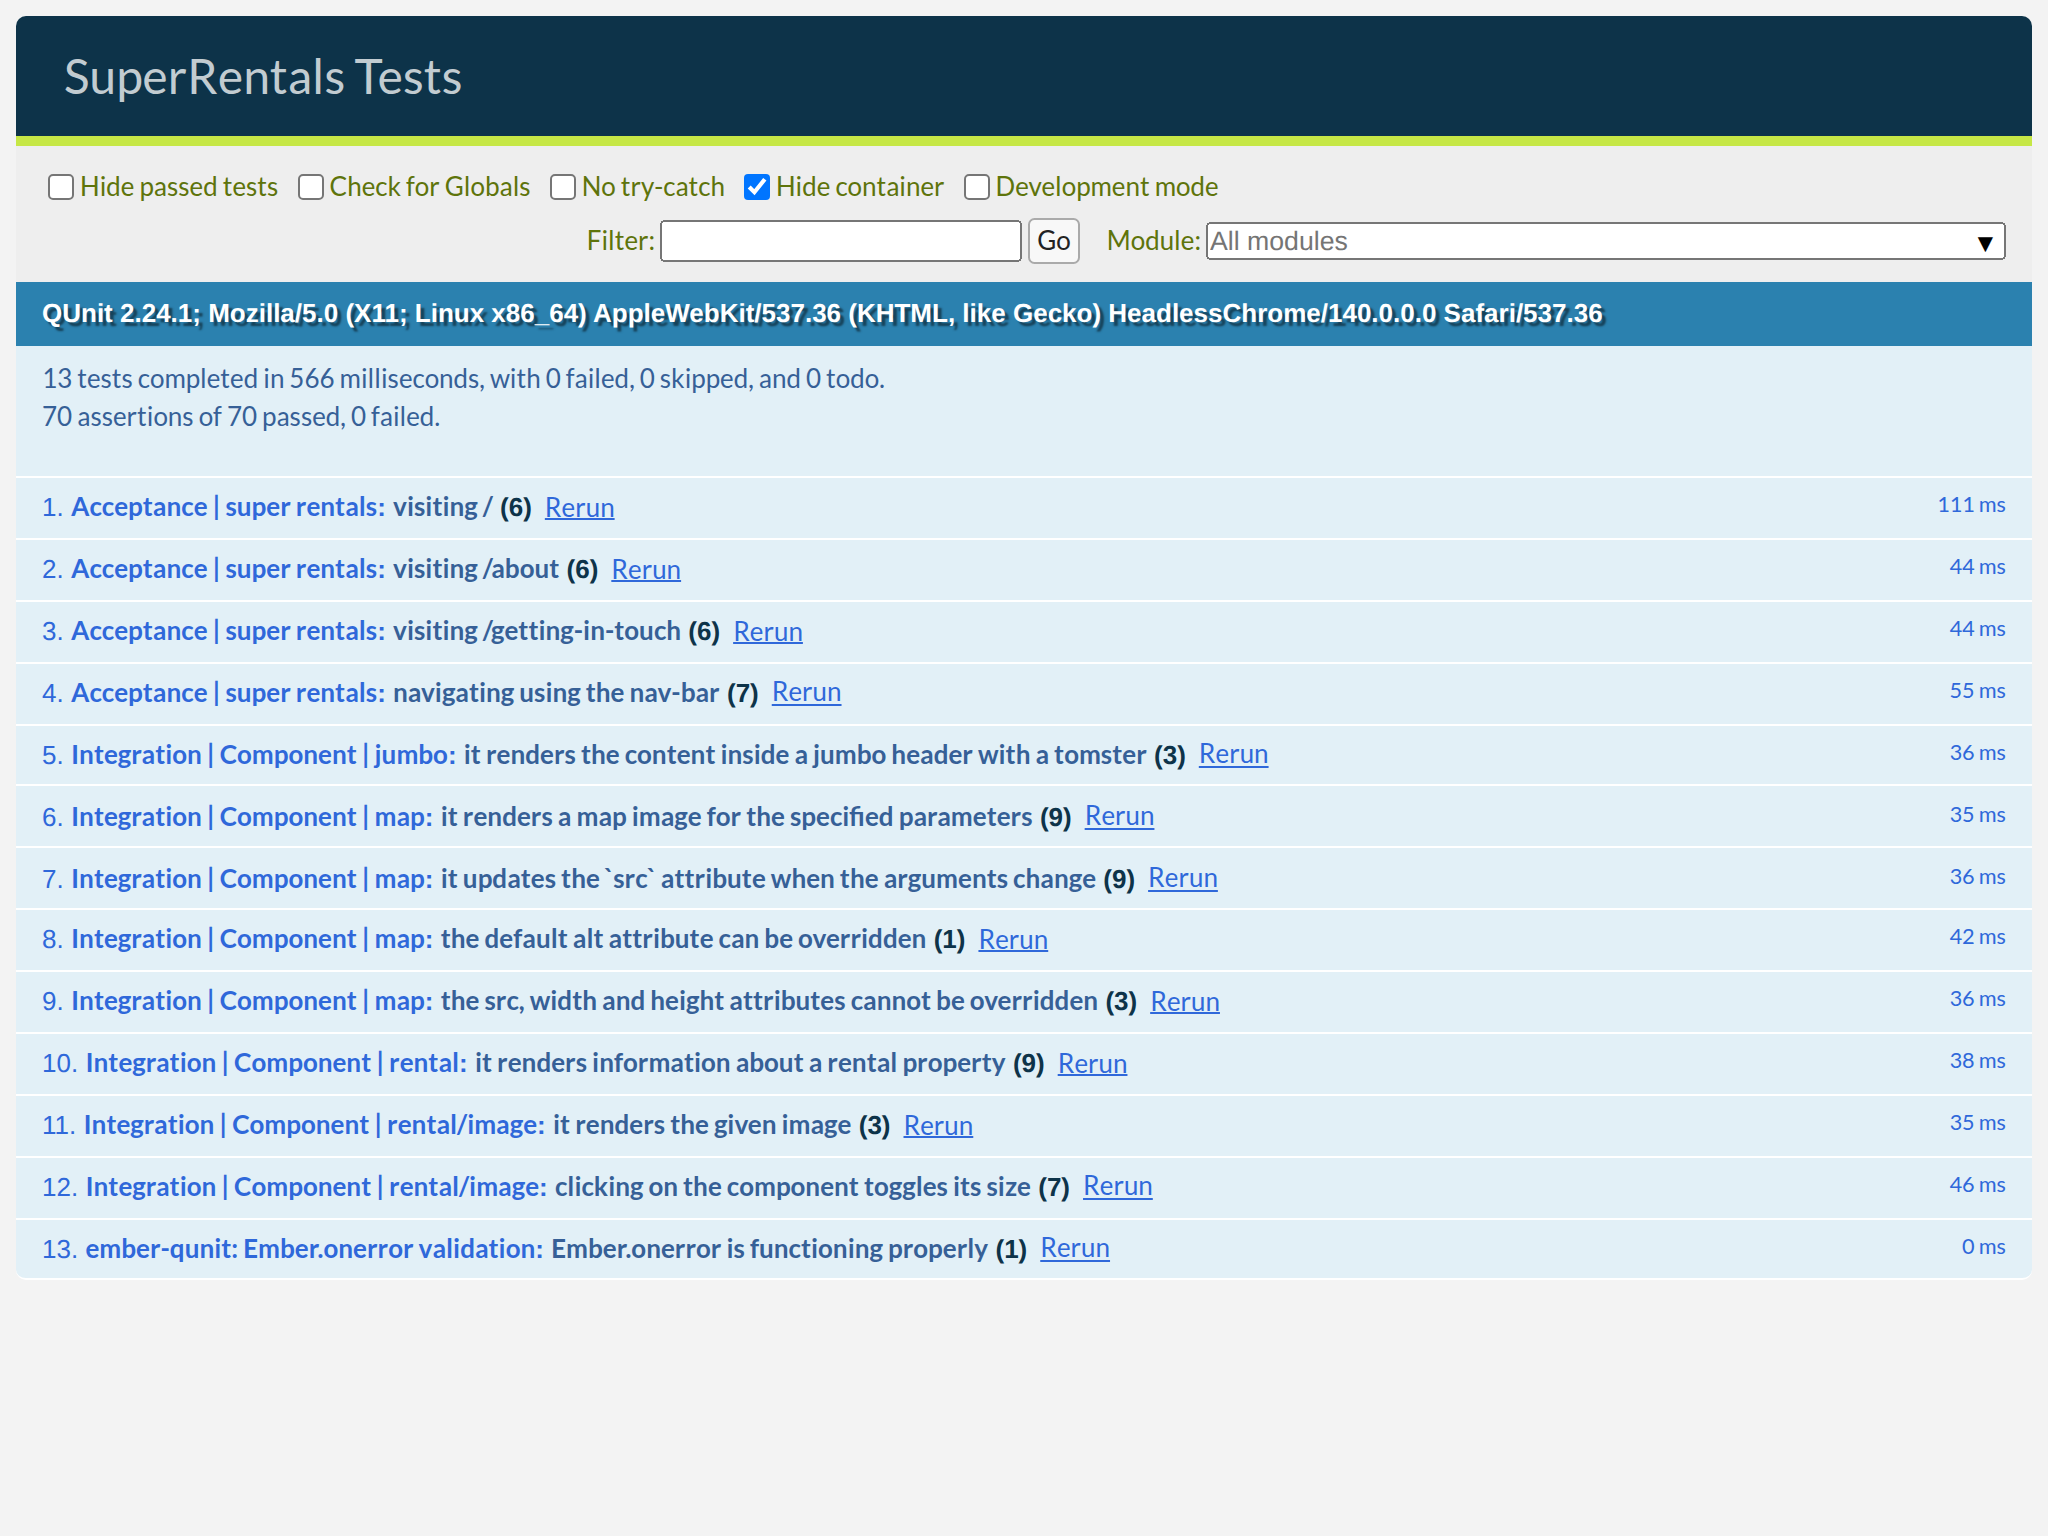The image size is (2048, 1536).
Task: Rerun the Ember.onerror validation test
Action: pos(1075,1248)
